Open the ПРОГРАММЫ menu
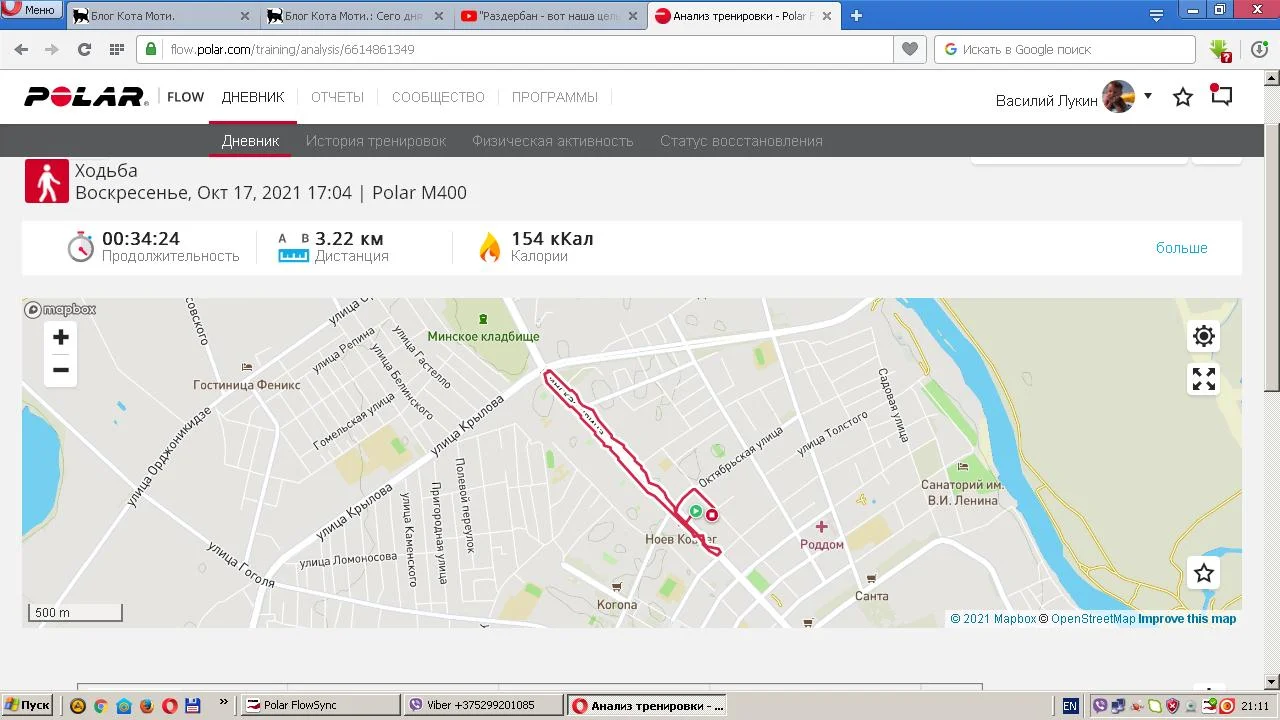 (555, 97)
